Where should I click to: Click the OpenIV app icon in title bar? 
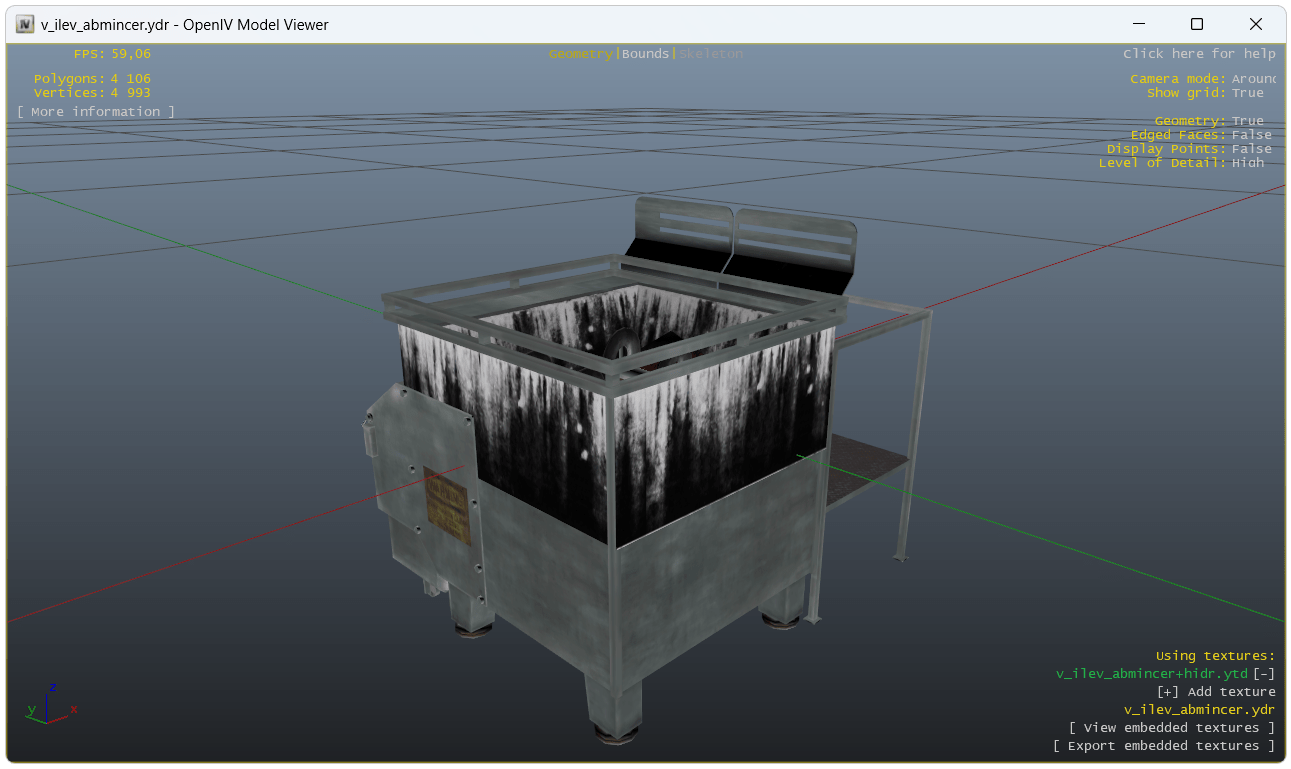(x=25, y=24)
